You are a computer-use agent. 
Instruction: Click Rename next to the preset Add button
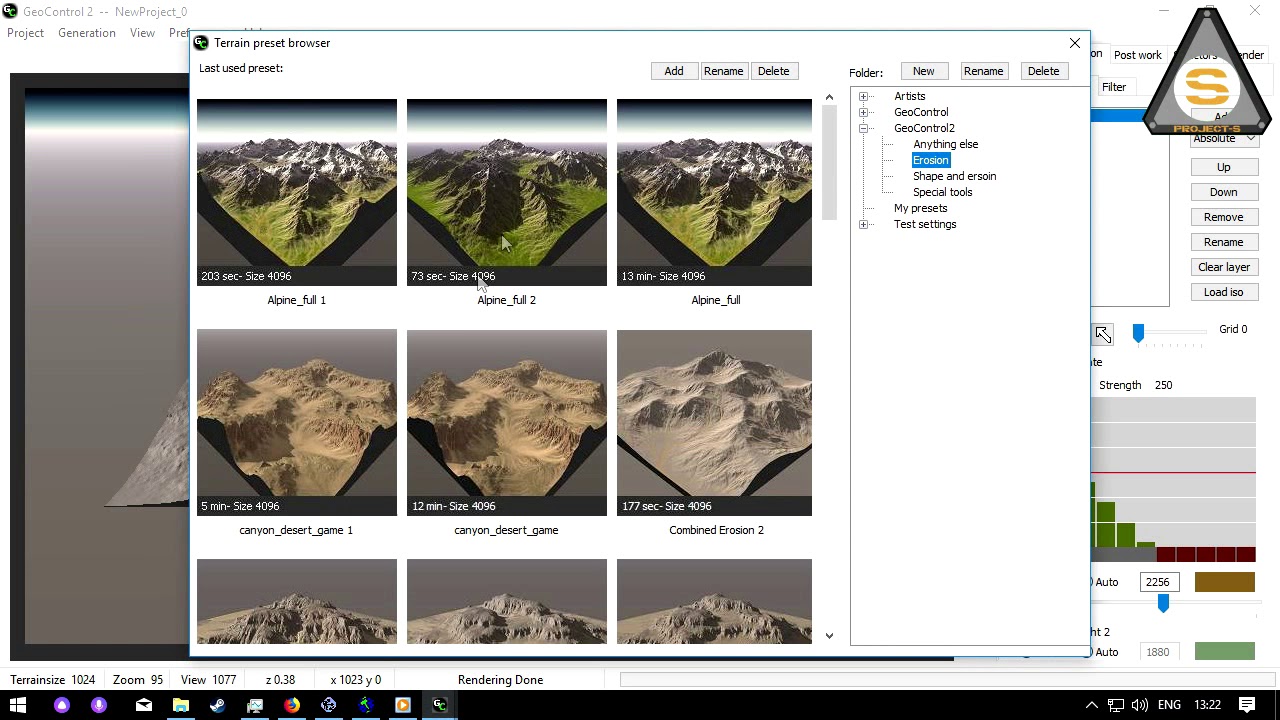point(723,71)
